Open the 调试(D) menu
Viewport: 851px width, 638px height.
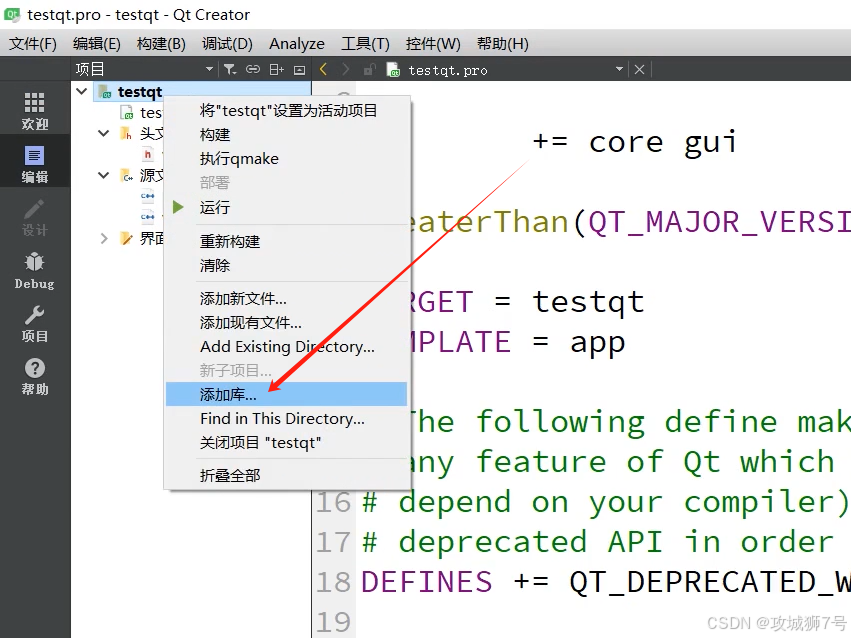pos(227,43)
